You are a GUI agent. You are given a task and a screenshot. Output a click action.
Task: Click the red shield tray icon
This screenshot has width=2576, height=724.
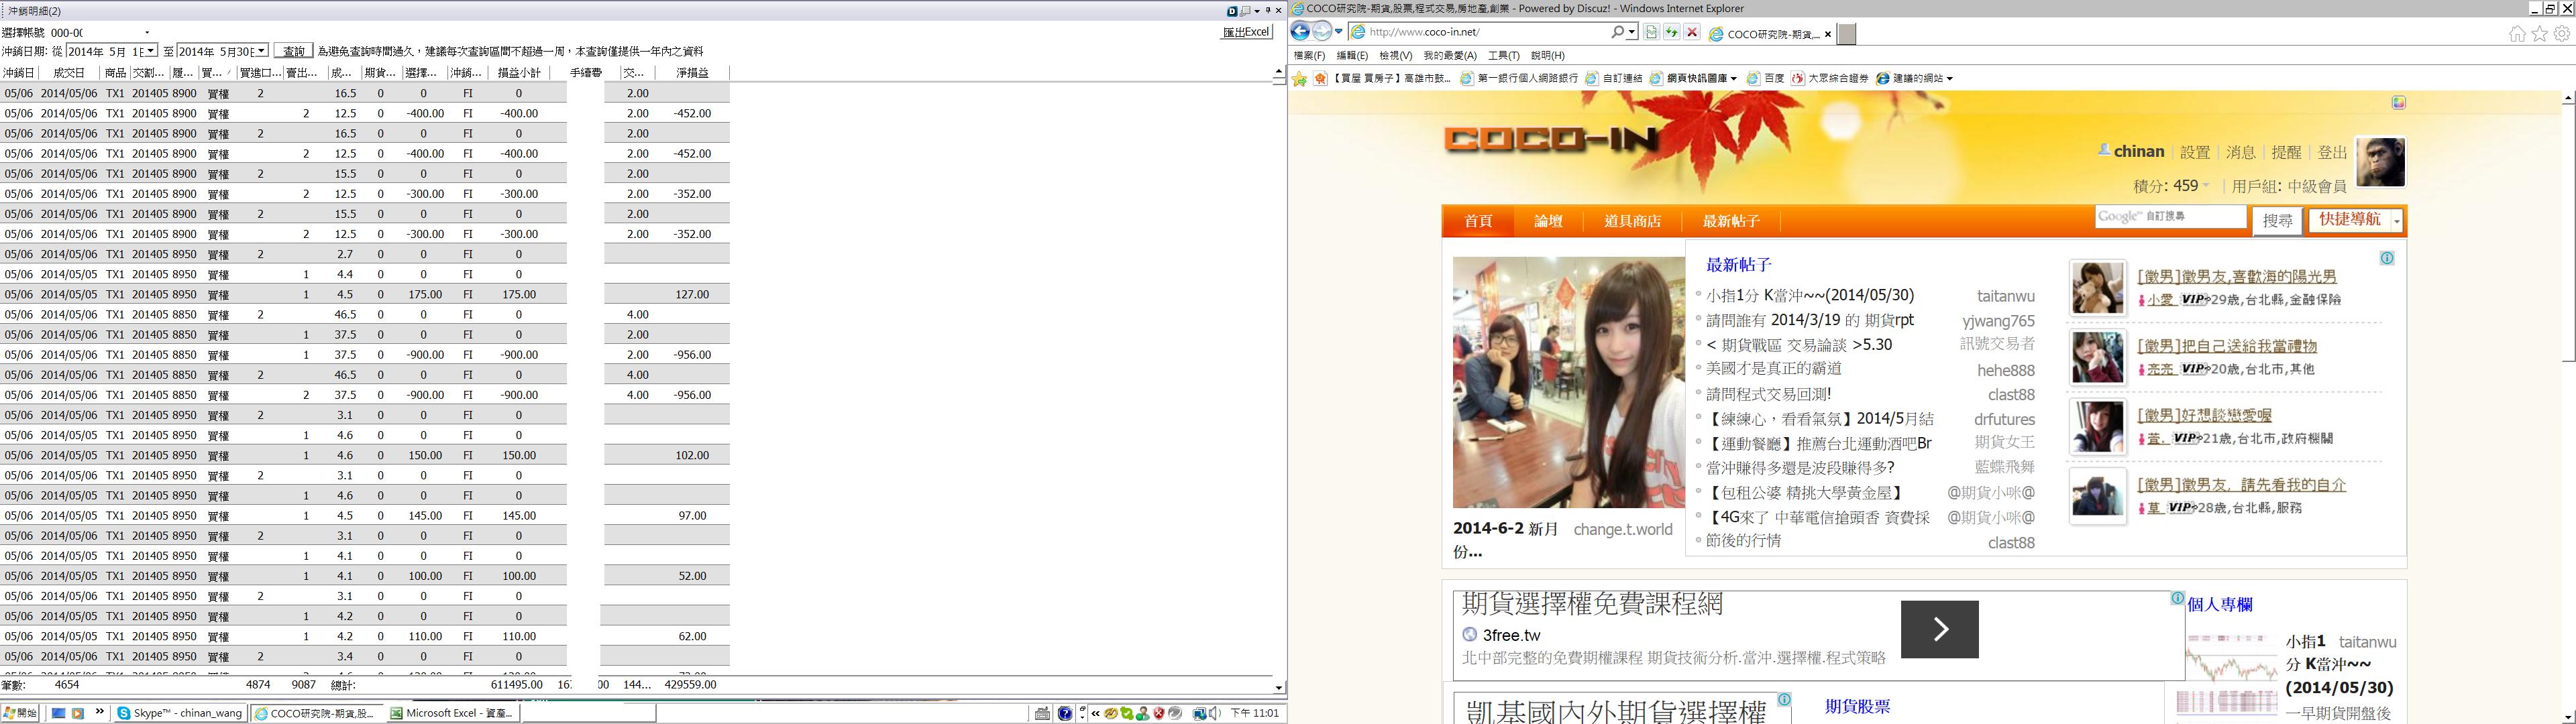1159,713
